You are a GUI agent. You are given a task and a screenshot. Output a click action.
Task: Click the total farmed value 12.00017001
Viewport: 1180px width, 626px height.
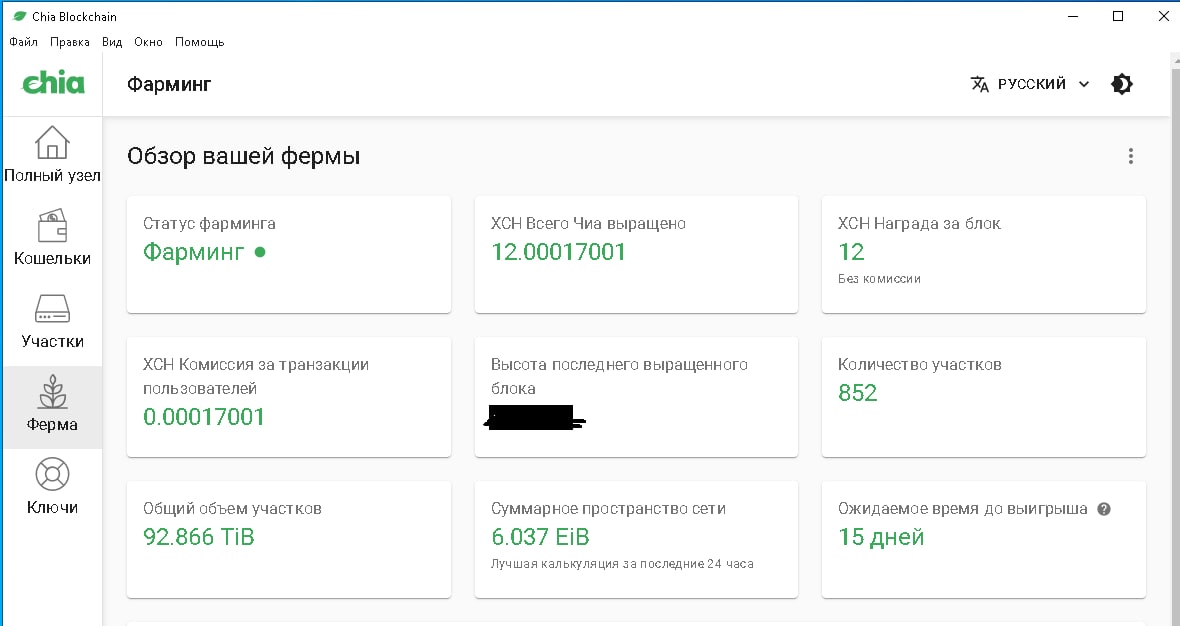[558, 251]
